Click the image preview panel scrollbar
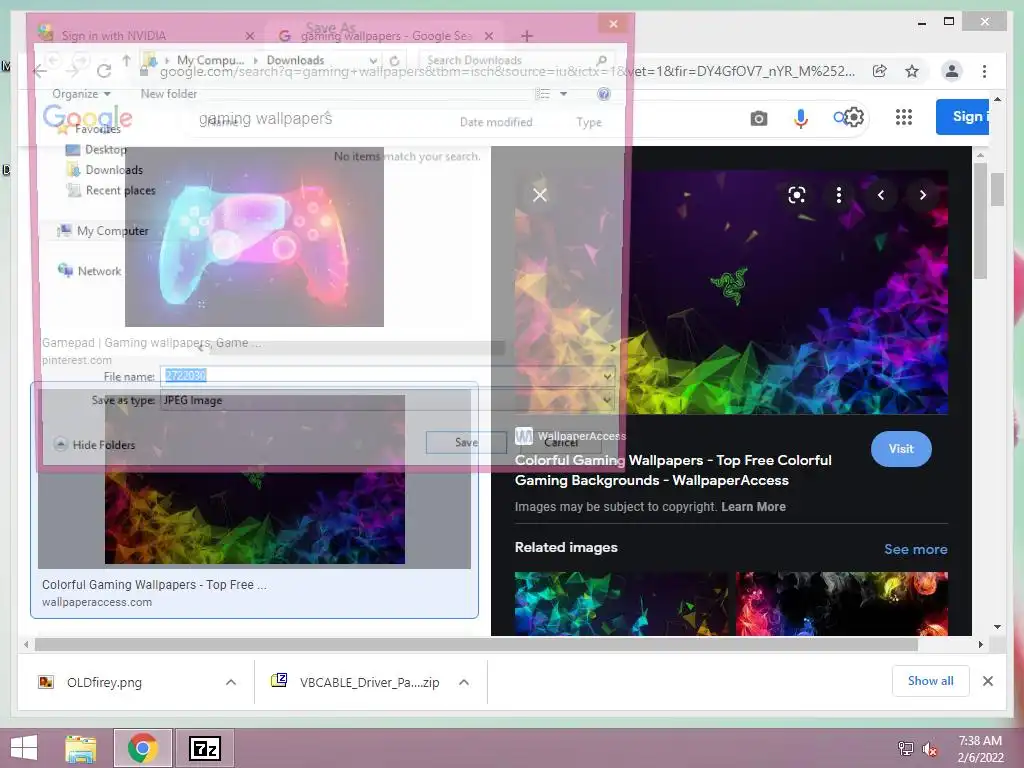The width and height of the screenshot is (1024, 768). [x=980, y=221]
